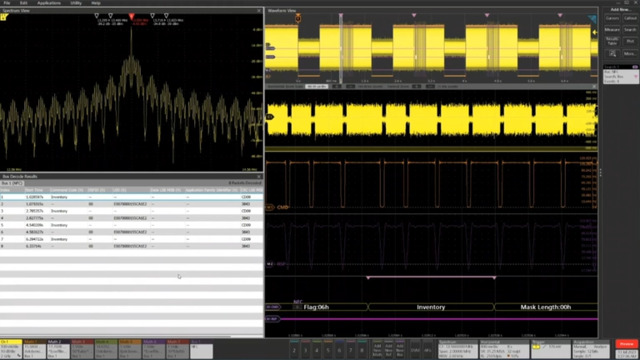Turn on channel 2
640x360 pixels.
294,350
